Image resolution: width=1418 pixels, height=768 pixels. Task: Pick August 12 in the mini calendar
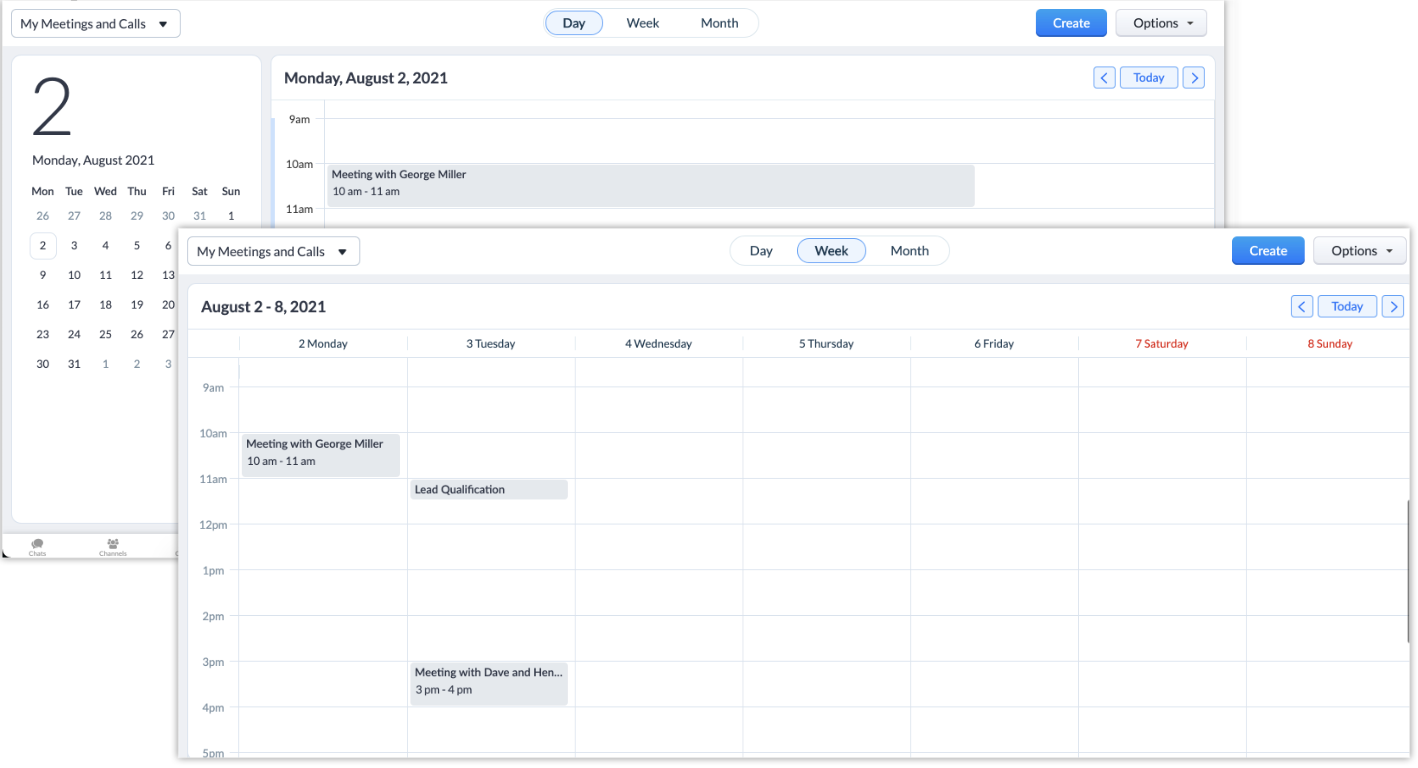137,275
